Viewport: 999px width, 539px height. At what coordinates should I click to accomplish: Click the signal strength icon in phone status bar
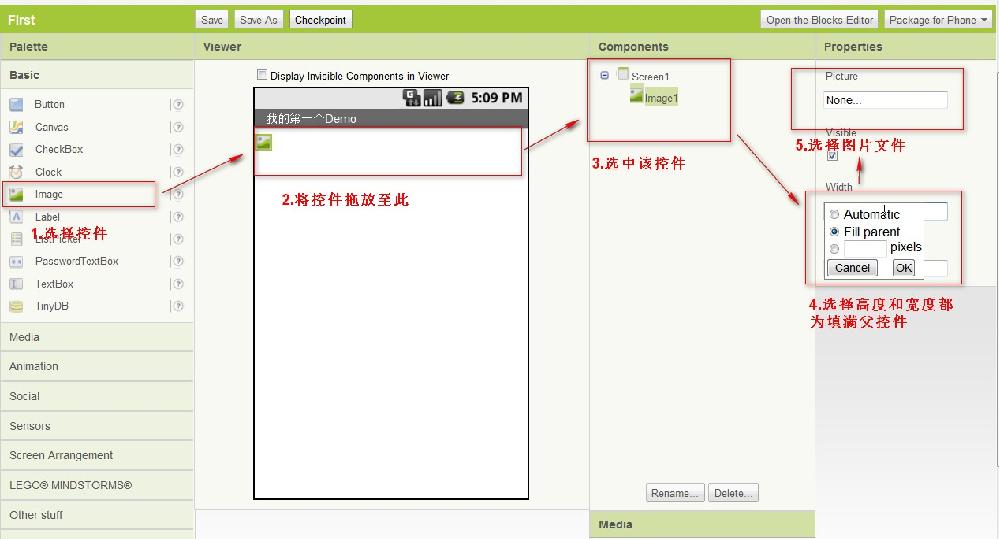[433, 97]
